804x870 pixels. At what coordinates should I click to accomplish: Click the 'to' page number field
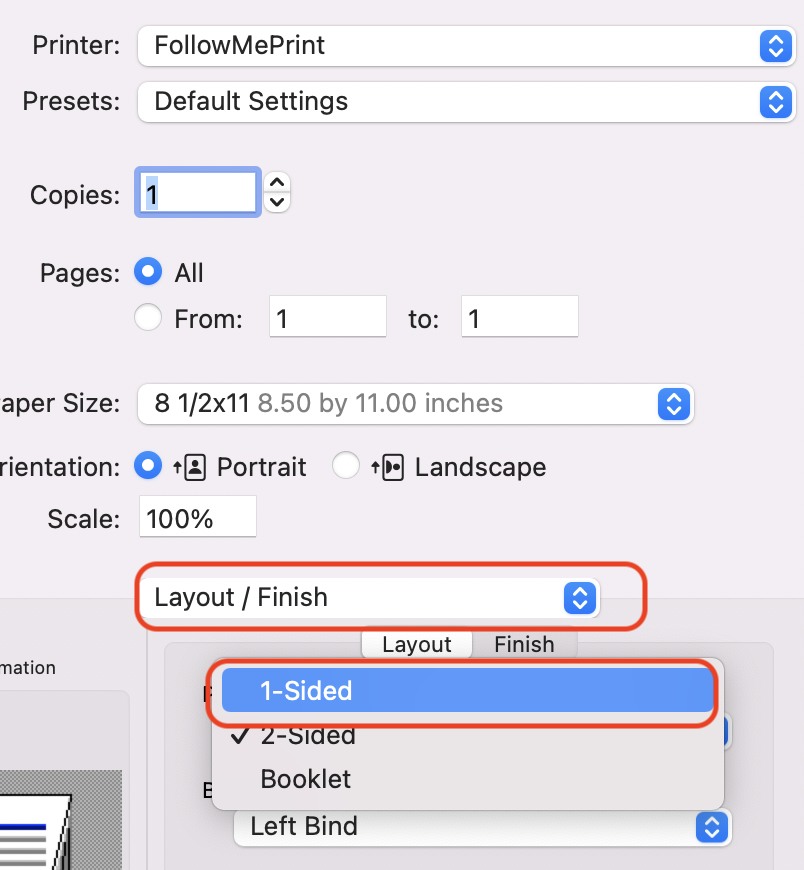(519, 319)
